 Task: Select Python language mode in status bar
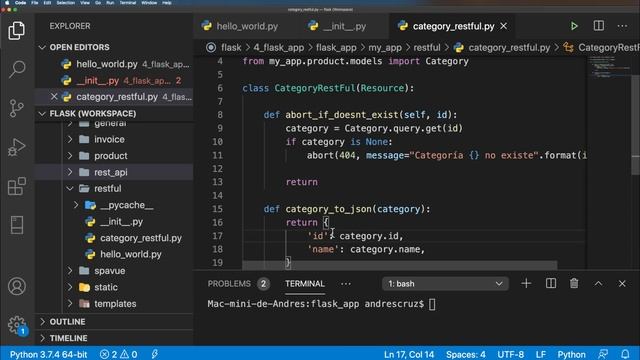[571, 354]
